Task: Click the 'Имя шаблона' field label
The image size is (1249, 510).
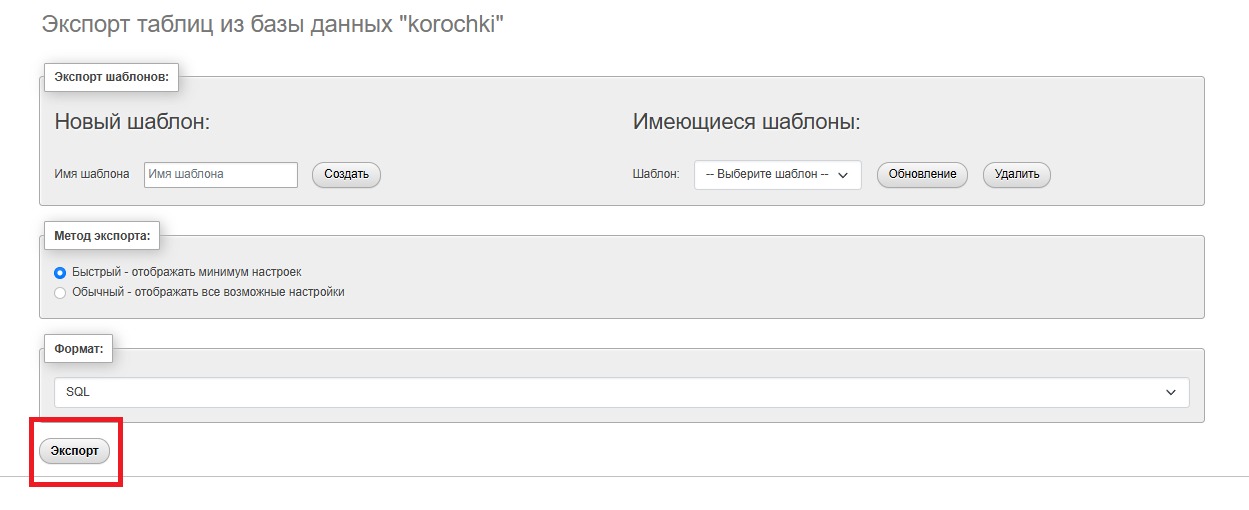Action: (92, 174)
